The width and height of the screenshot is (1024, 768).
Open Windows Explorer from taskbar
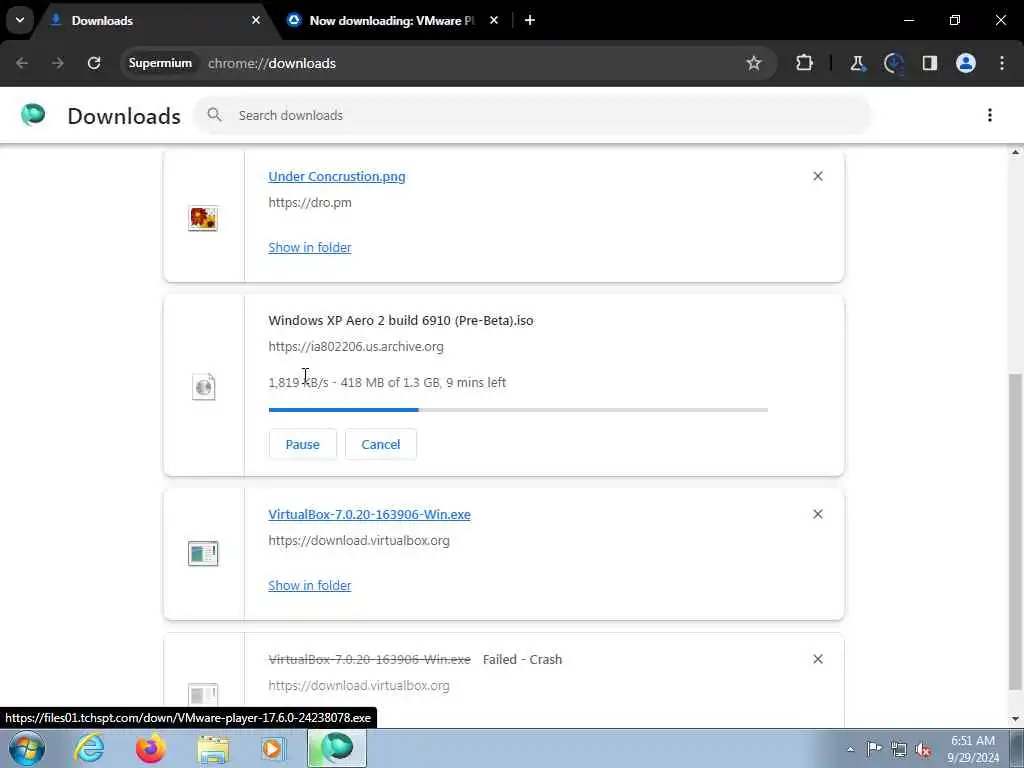(x=213, y=749)
